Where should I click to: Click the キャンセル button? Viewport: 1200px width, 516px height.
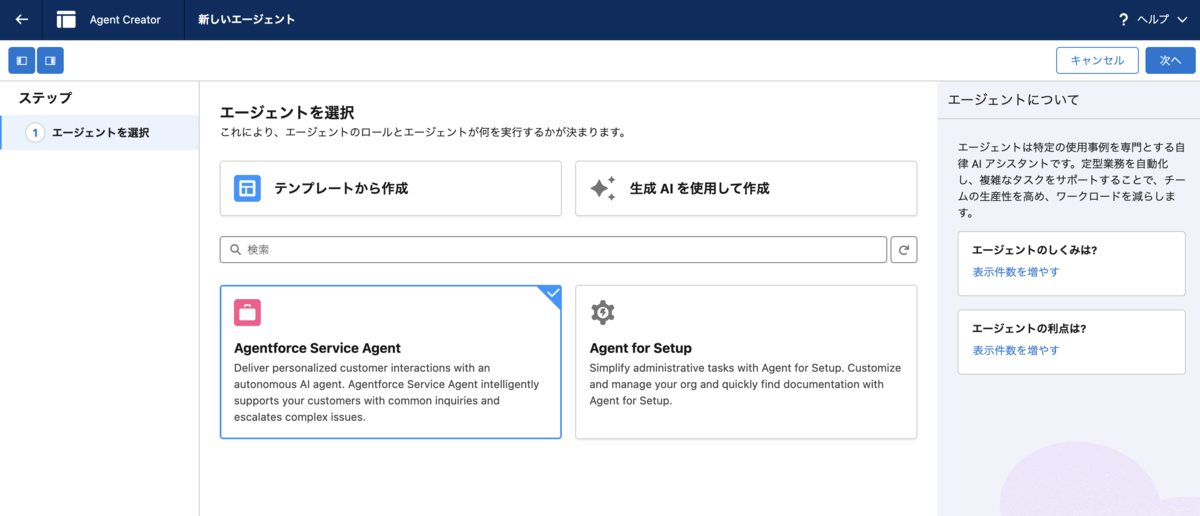tap(1097, 61)
